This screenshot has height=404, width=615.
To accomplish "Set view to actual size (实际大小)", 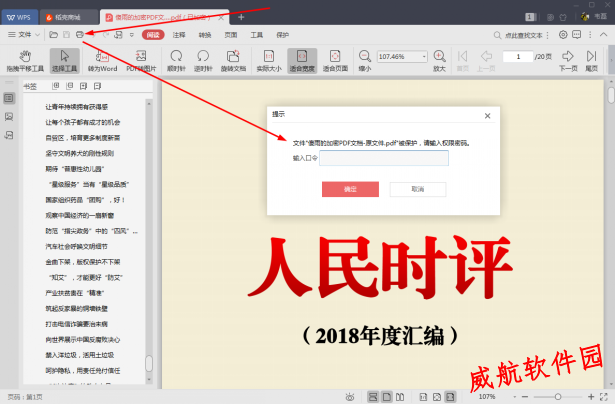I will (x=269, y=61).
